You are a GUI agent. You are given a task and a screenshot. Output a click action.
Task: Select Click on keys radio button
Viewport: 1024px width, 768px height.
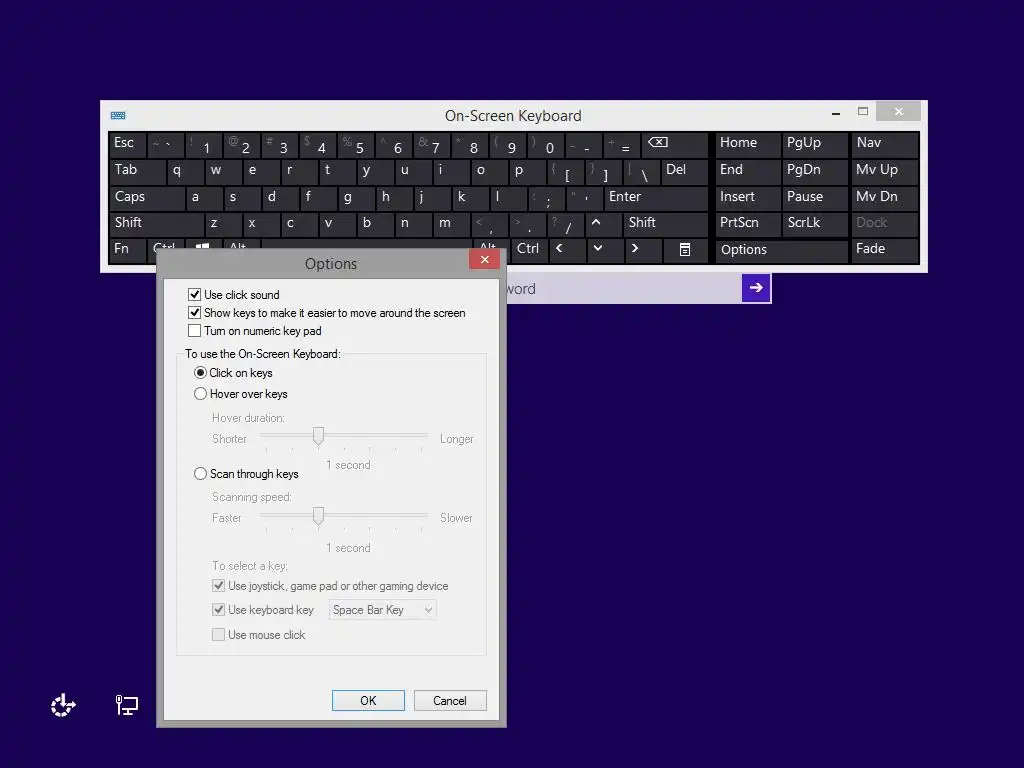(200, 373)
